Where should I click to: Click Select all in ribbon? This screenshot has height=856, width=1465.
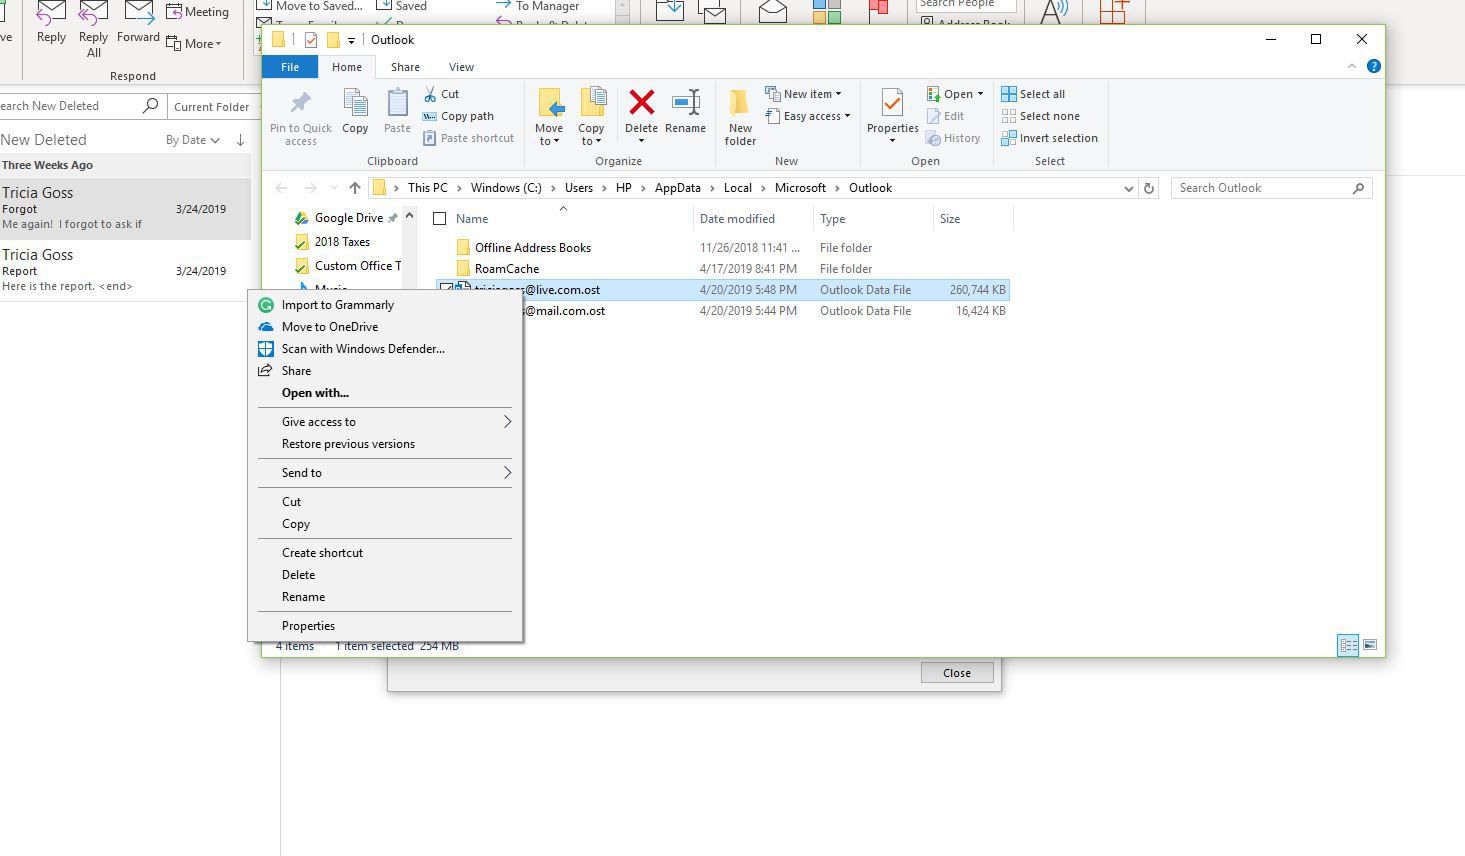(1034, 94)
